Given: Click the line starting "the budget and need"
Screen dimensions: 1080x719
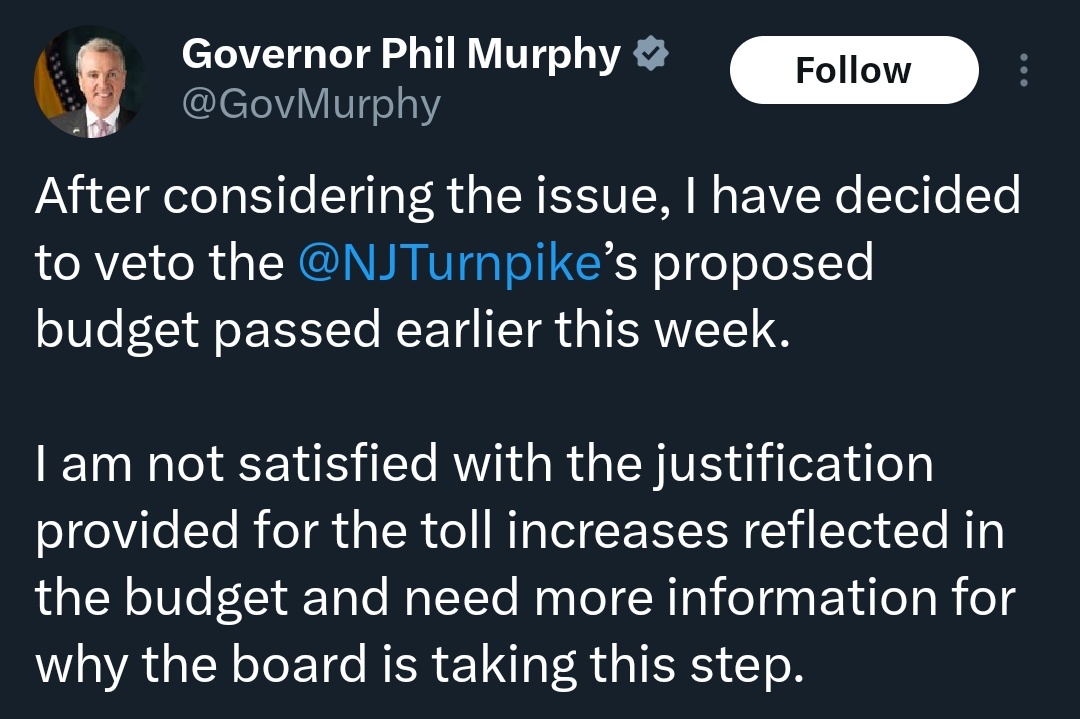Looking at the screenshot, I should click(525, 599).
